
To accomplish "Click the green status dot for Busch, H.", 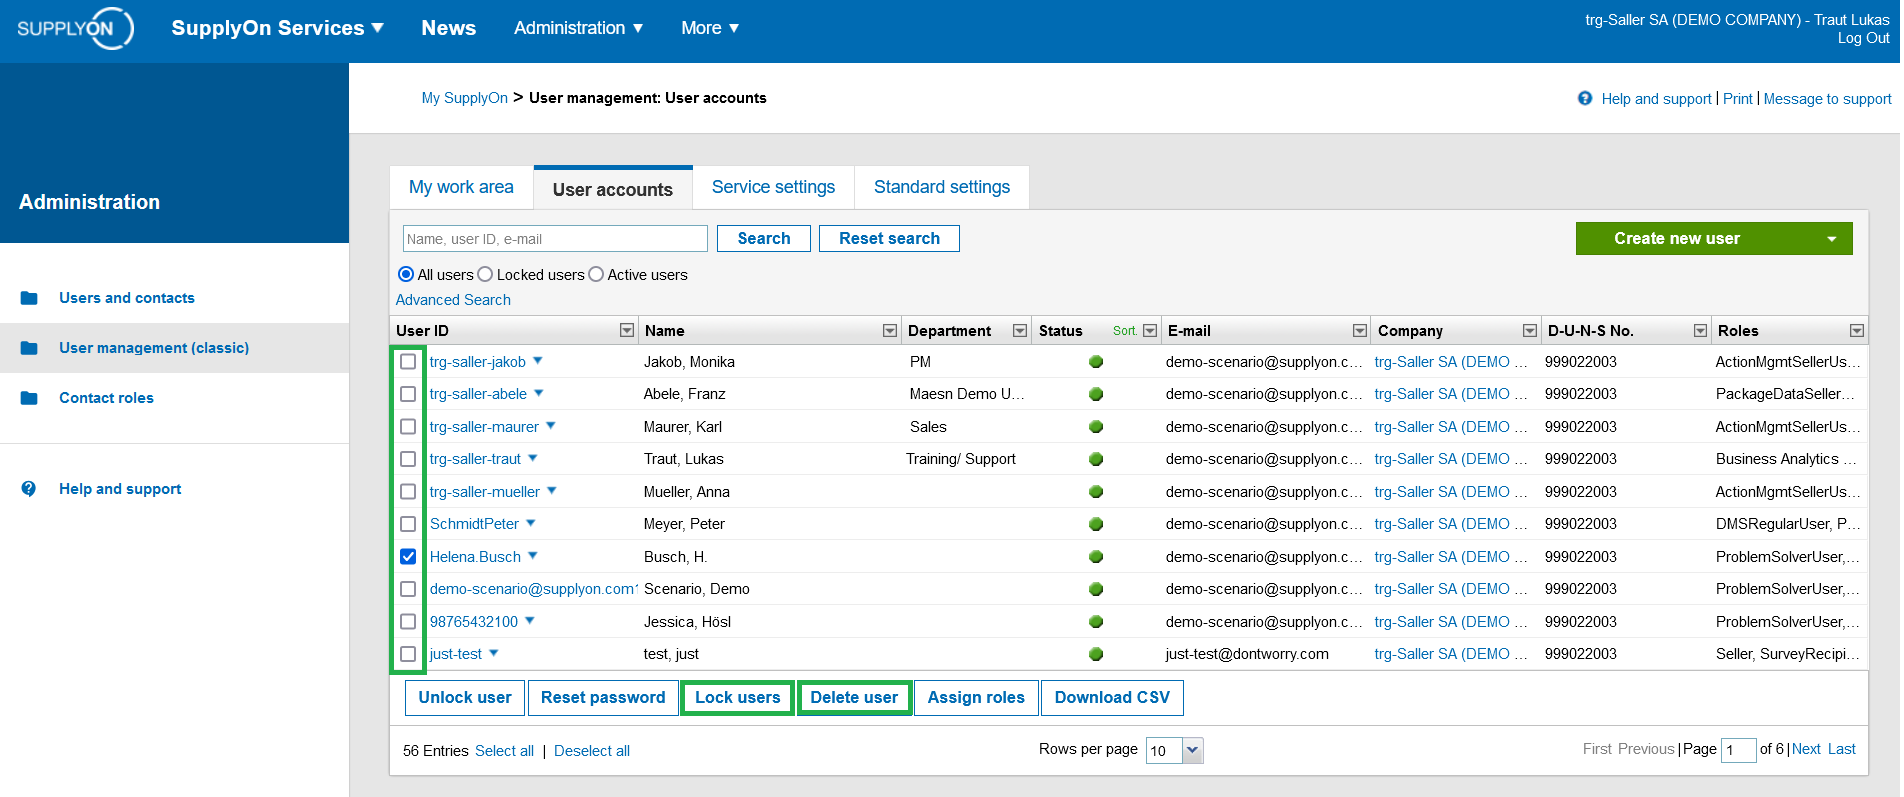I will [x=1096, y=557].
